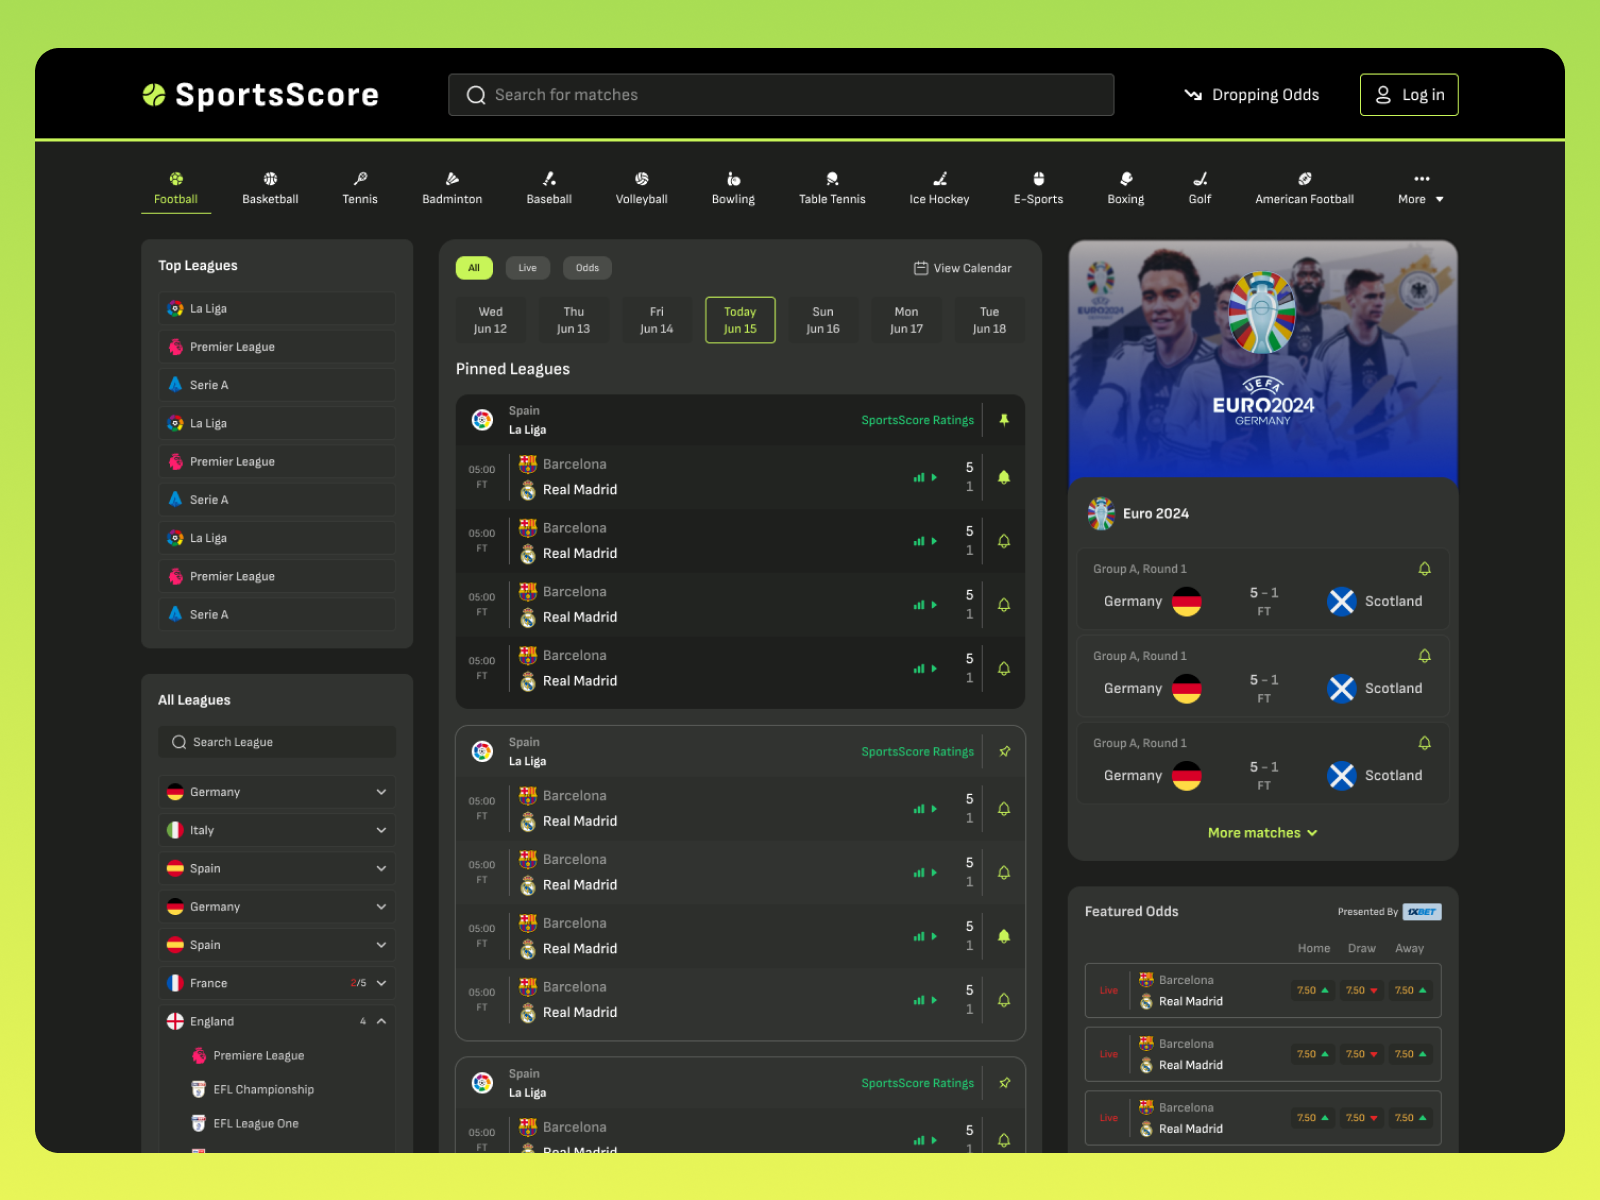Toggle the bell on the first Germany vs Scotland card
Screen dimensions: 1600x1200
(1425, 569)
